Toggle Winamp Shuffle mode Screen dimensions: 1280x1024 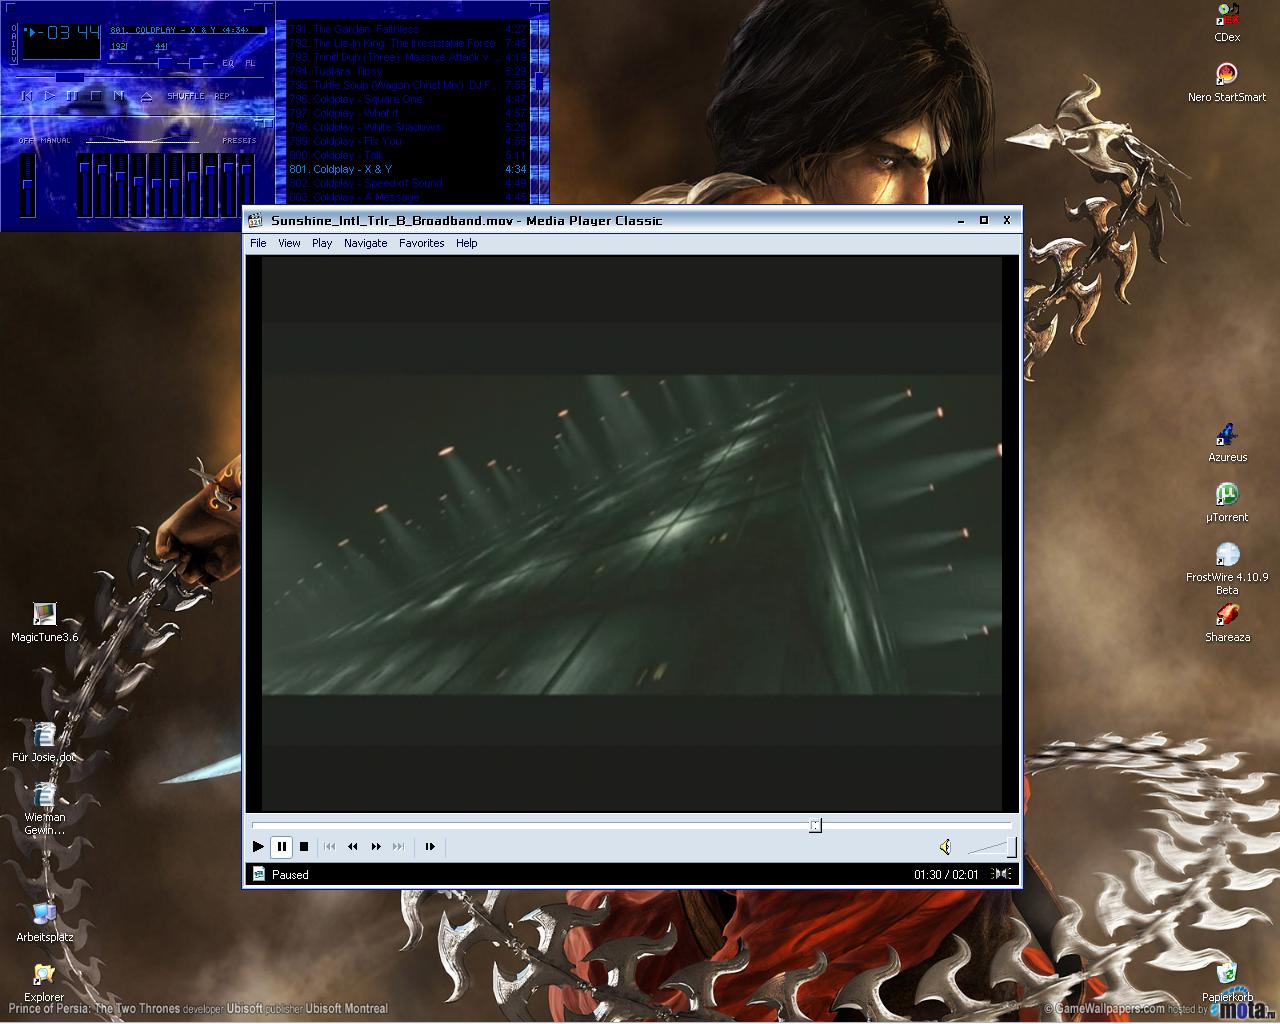tap(185, 96)
